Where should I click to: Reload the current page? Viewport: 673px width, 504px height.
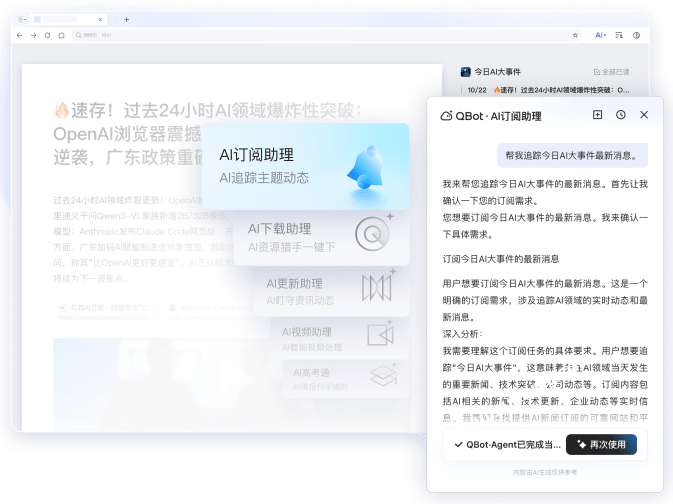47,35
